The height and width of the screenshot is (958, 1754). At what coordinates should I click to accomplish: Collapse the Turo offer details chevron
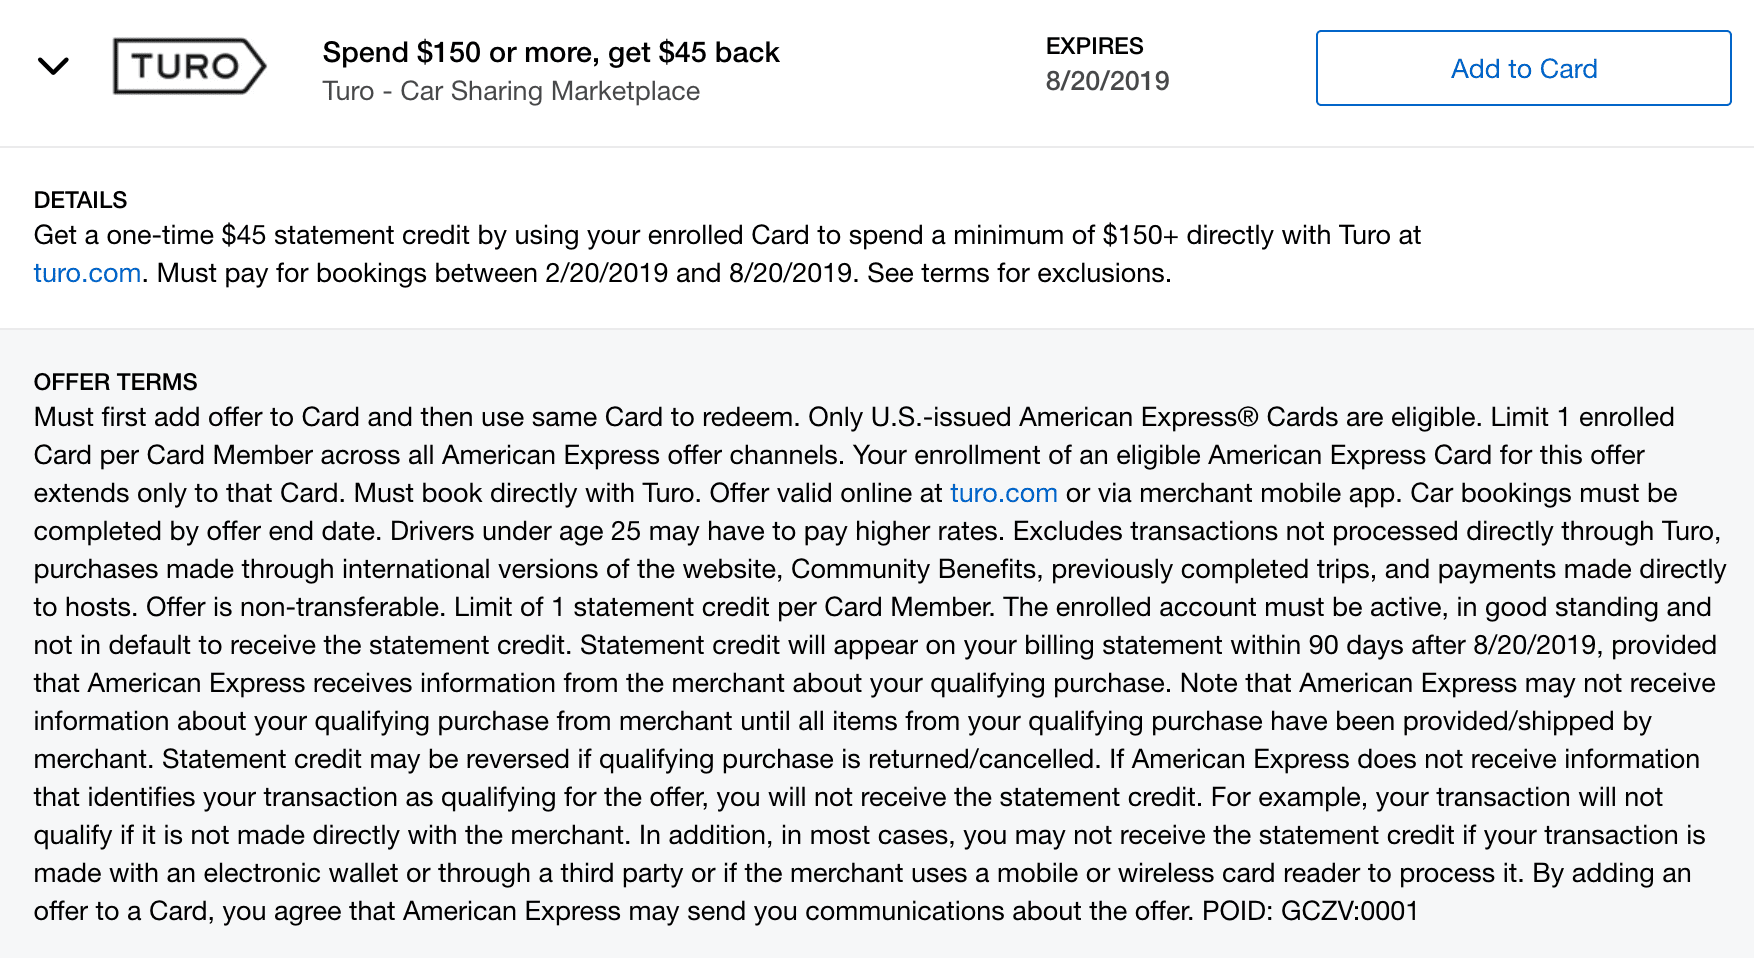pyautogui.click(x=53, y=67)
